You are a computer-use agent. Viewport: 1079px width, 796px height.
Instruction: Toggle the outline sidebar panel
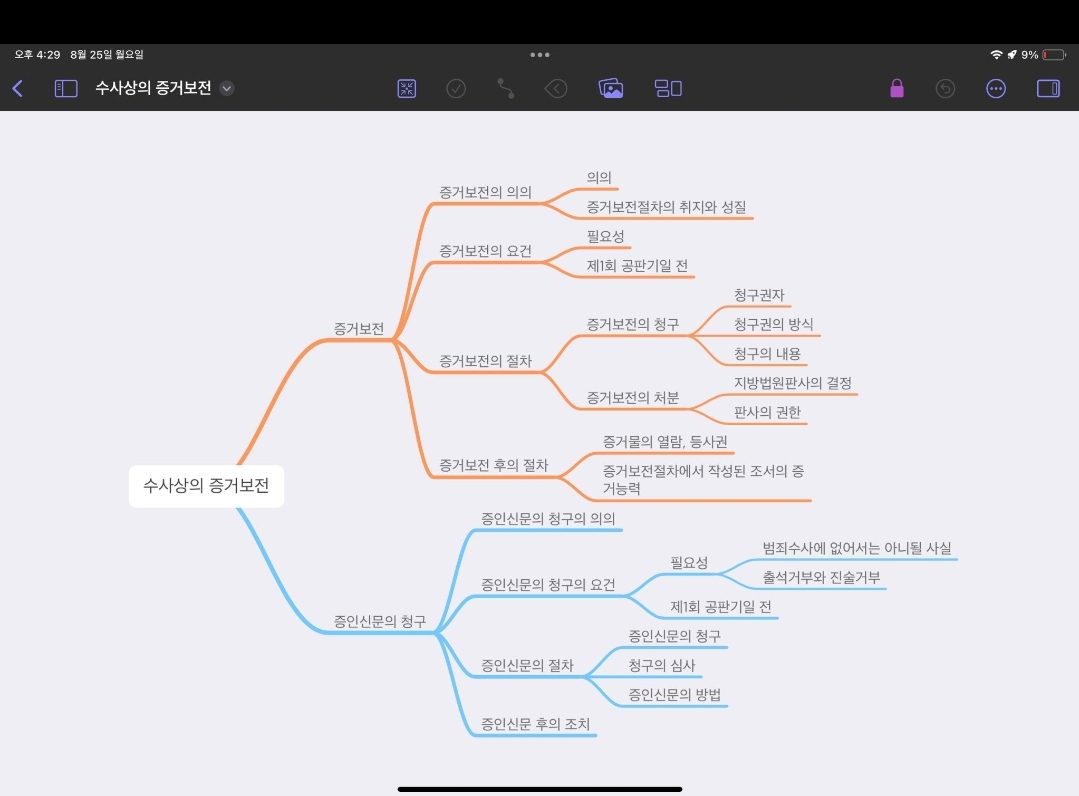click(66, 89)
